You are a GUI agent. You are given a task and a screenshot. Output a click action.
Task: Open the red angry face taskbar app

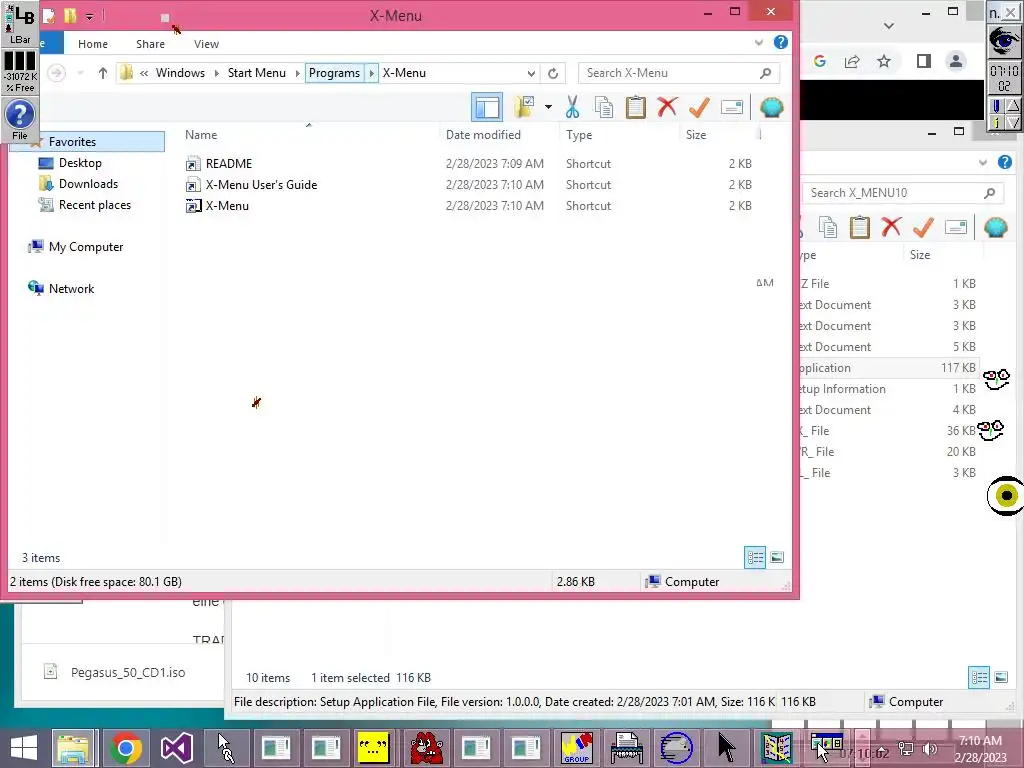point(426,748)
